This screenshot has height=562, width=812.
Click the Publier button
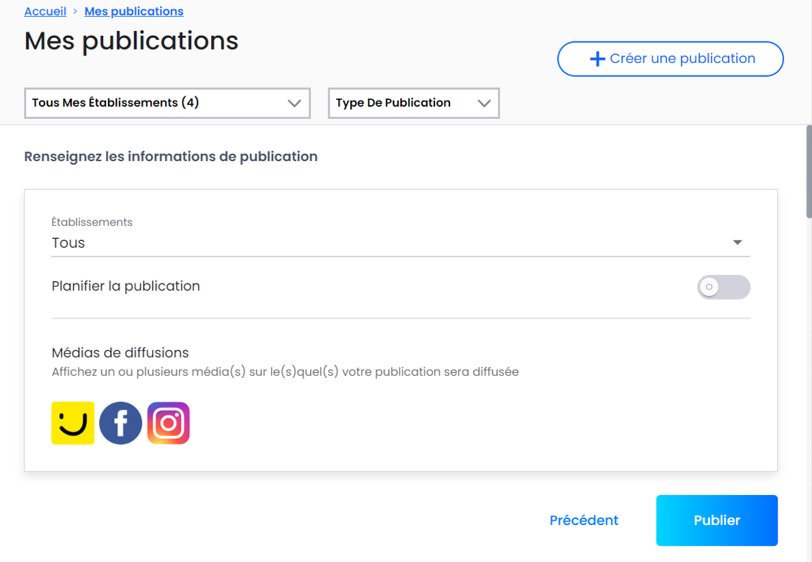click(x=717, y=520)
